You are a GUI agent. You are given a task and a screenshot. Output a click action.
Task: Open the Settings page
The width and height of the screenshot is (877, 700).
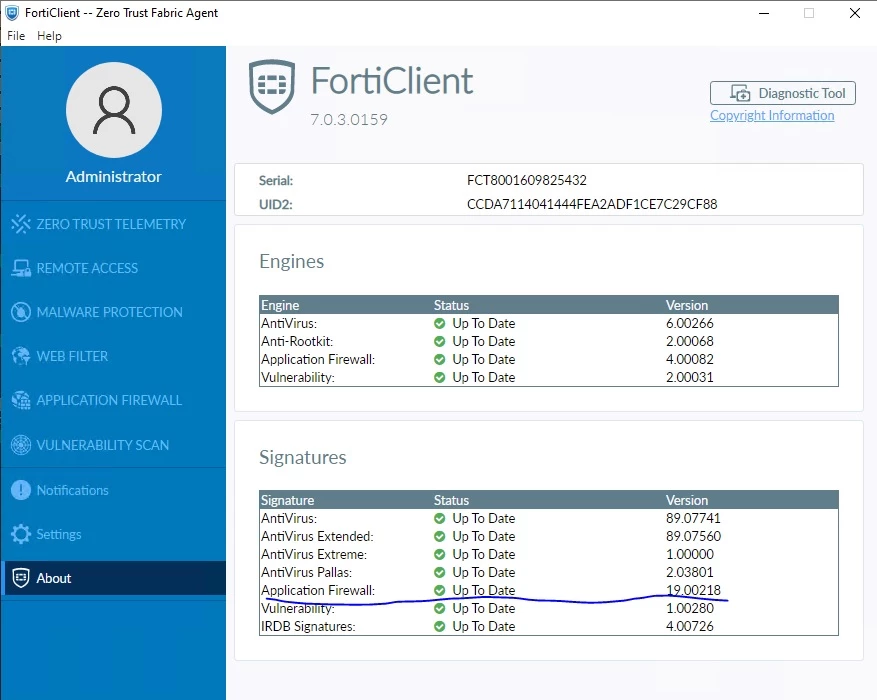click(114, 534)
